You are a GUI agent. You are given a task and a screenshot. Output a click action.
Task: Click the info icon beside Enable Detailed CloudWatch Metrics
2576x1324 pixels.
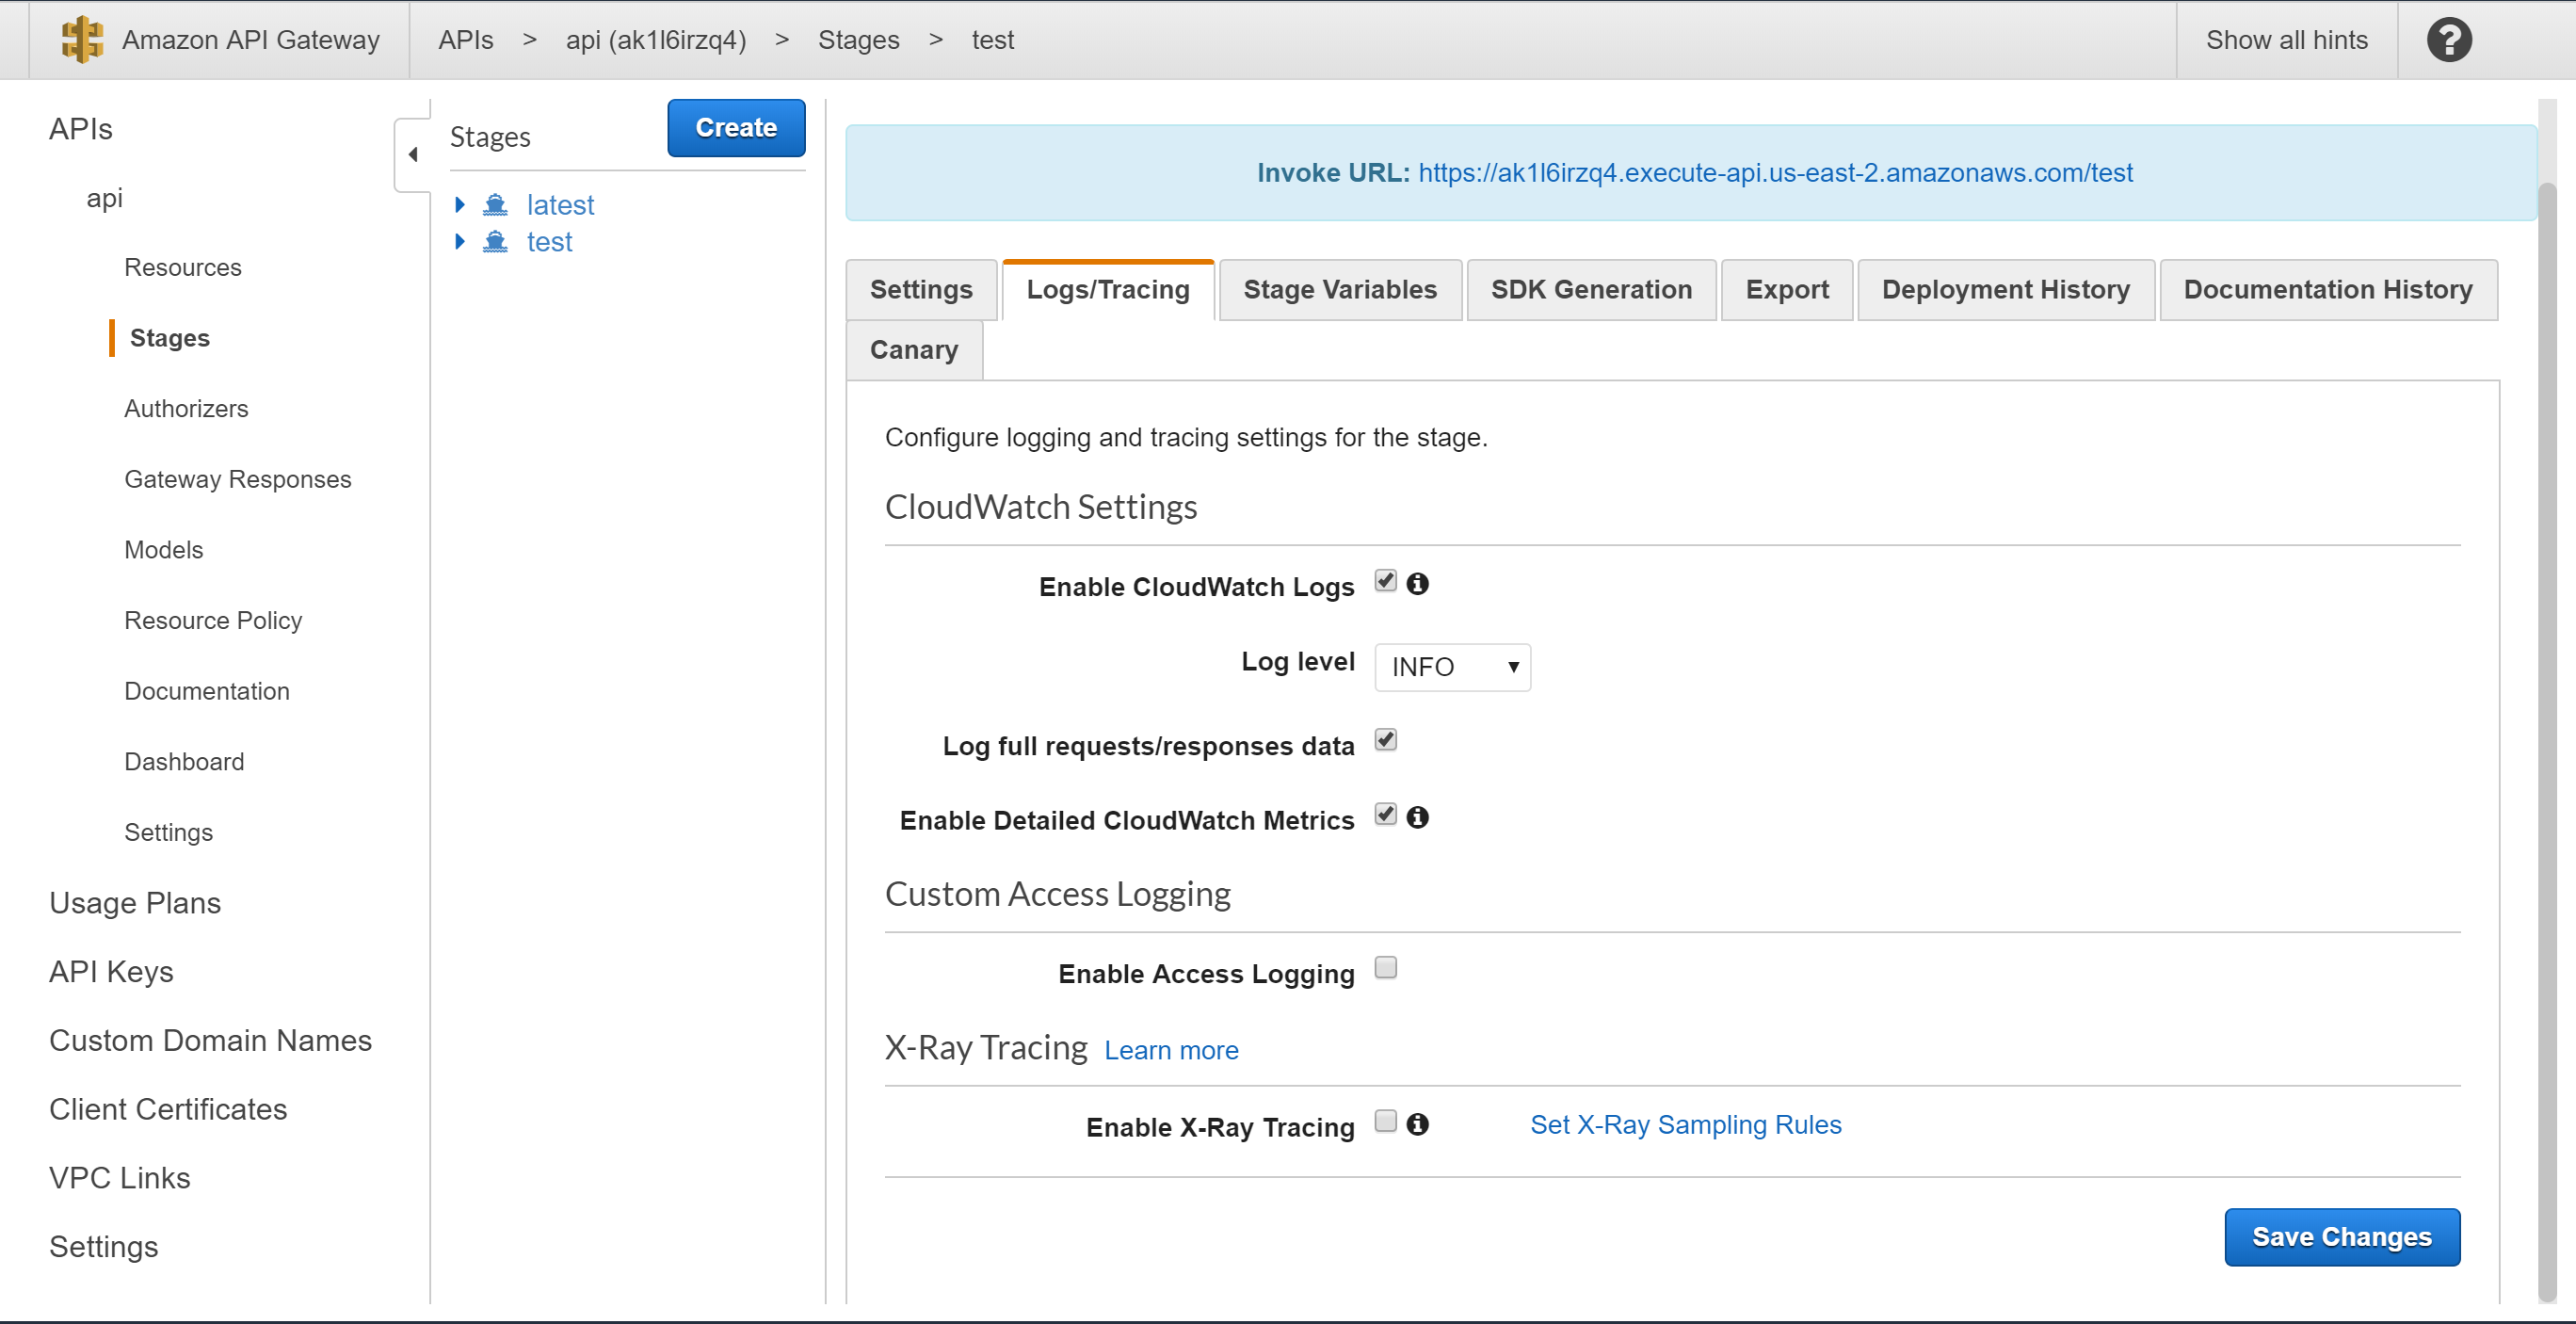[x=1417, y=817]
